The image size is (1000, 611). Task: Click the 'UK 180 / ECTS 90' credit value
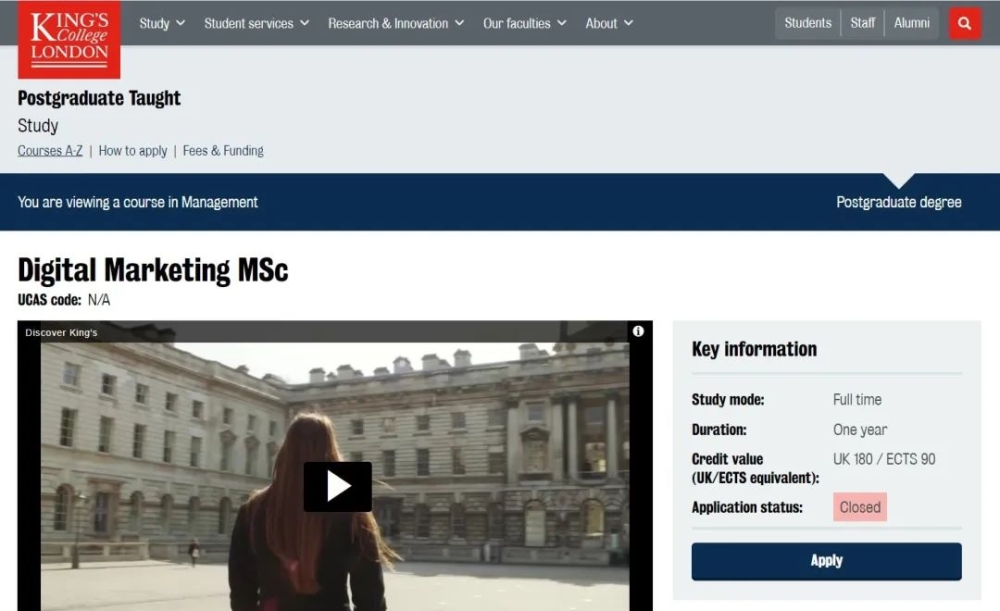tap(884, 459)
